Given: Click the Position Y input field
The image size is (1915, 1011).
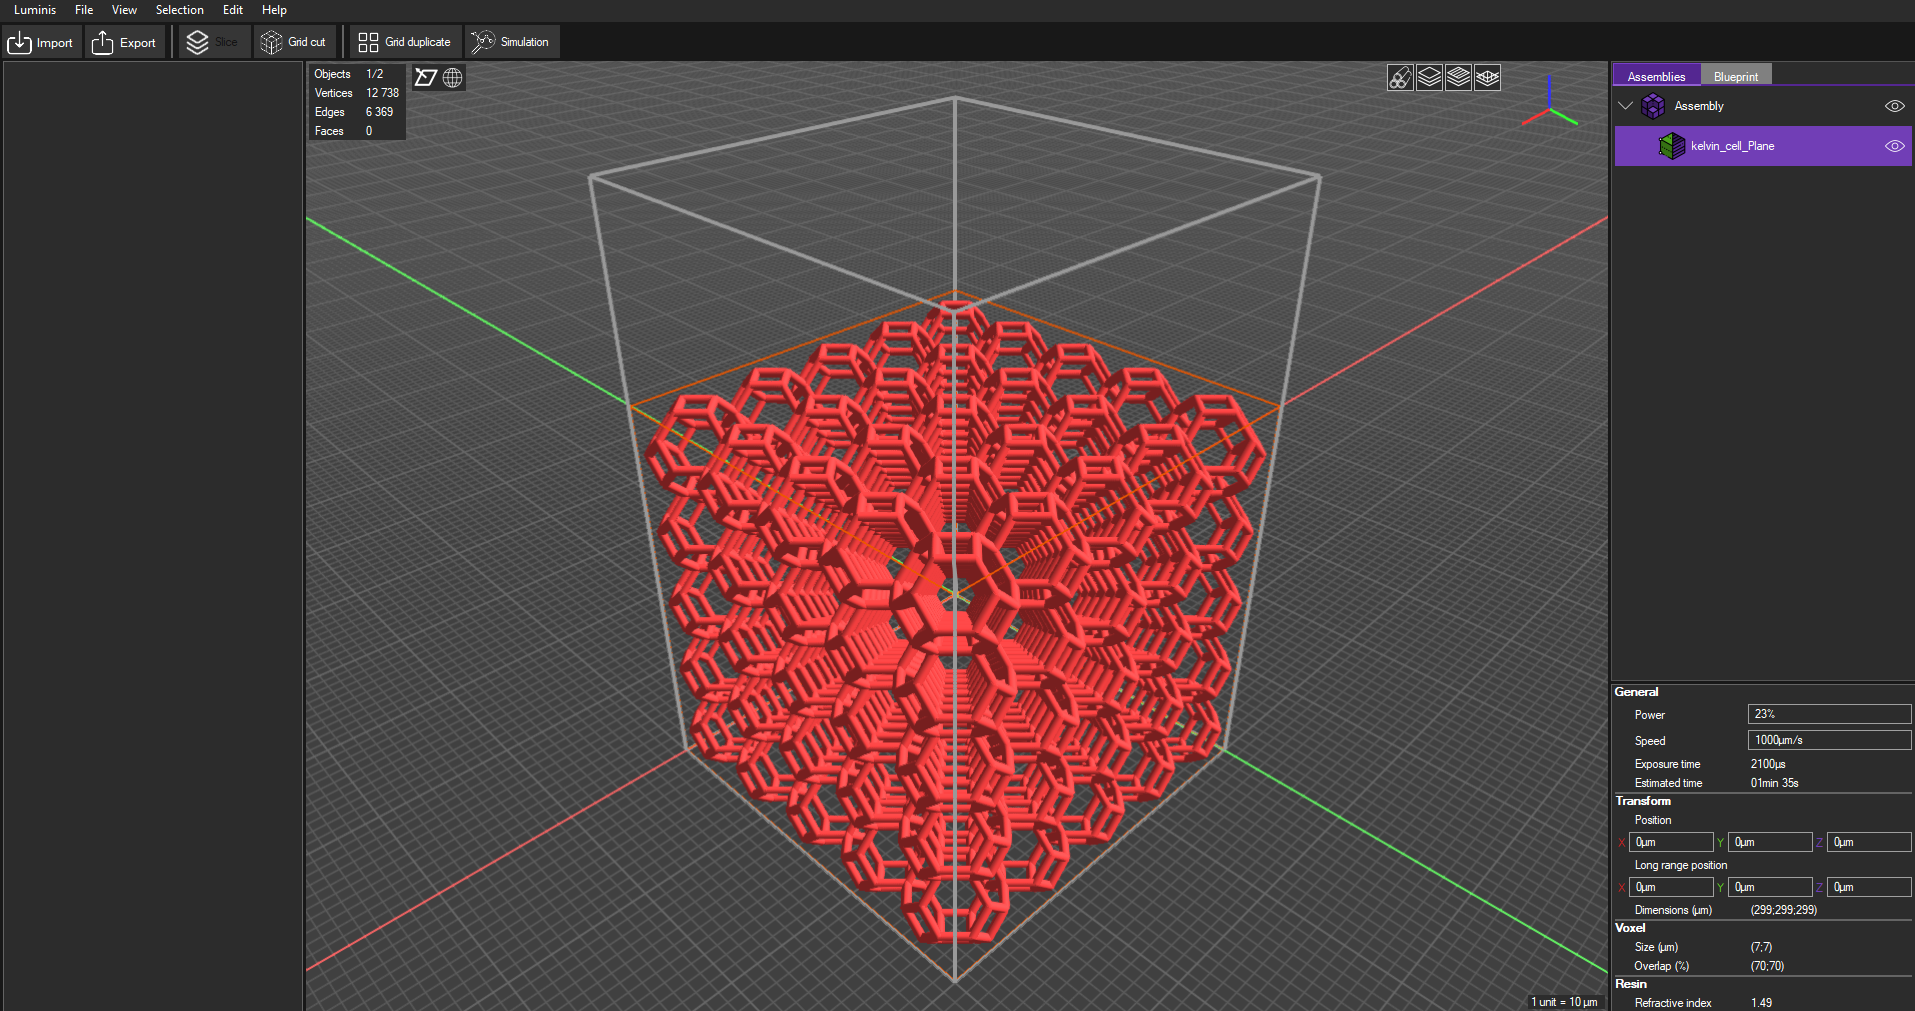Looking at the screenshot, I should 1770,842.
